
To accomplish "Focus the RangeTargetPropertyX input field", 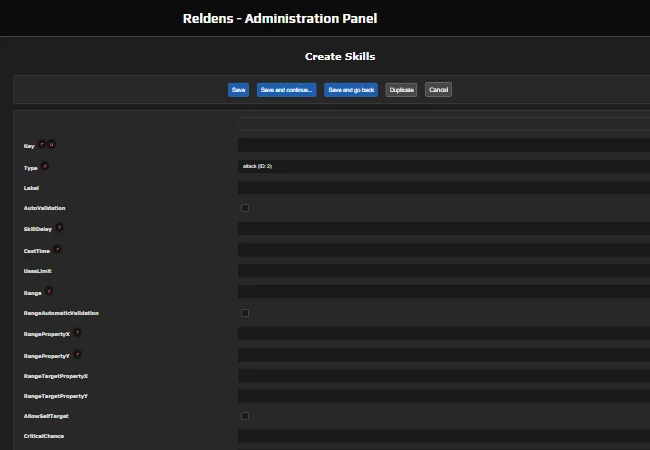I will (x=444, y=376).
